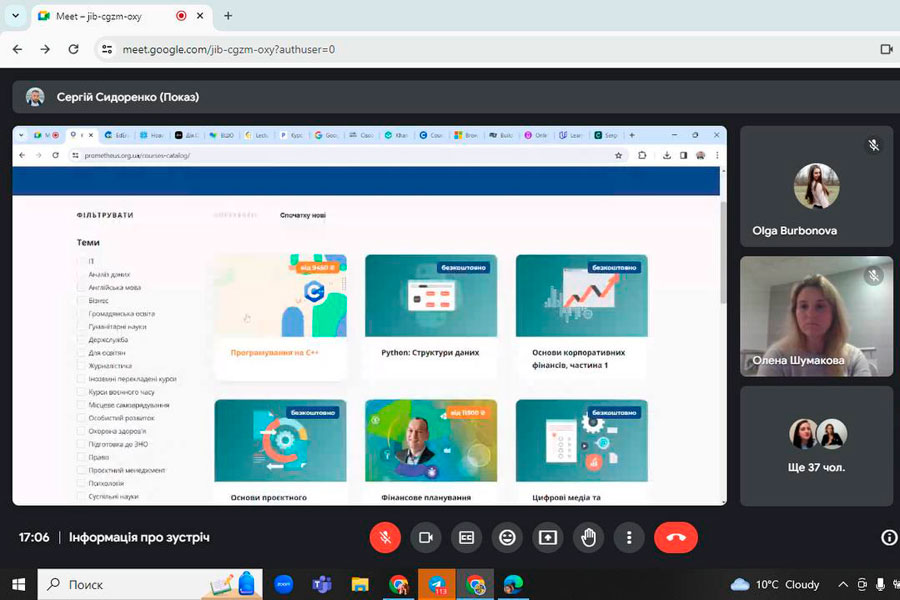Click Інформація про зустріч label
This screenshot has width=900, height=600.
139,538
